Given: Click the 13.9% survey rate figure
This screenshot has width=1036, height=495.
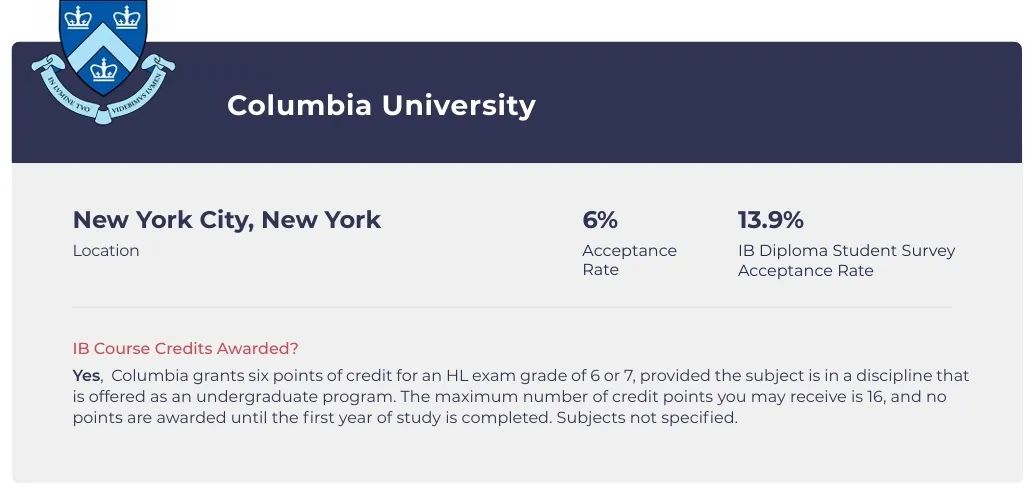Looking at the screenshot, I should click(x=770, y=220).
